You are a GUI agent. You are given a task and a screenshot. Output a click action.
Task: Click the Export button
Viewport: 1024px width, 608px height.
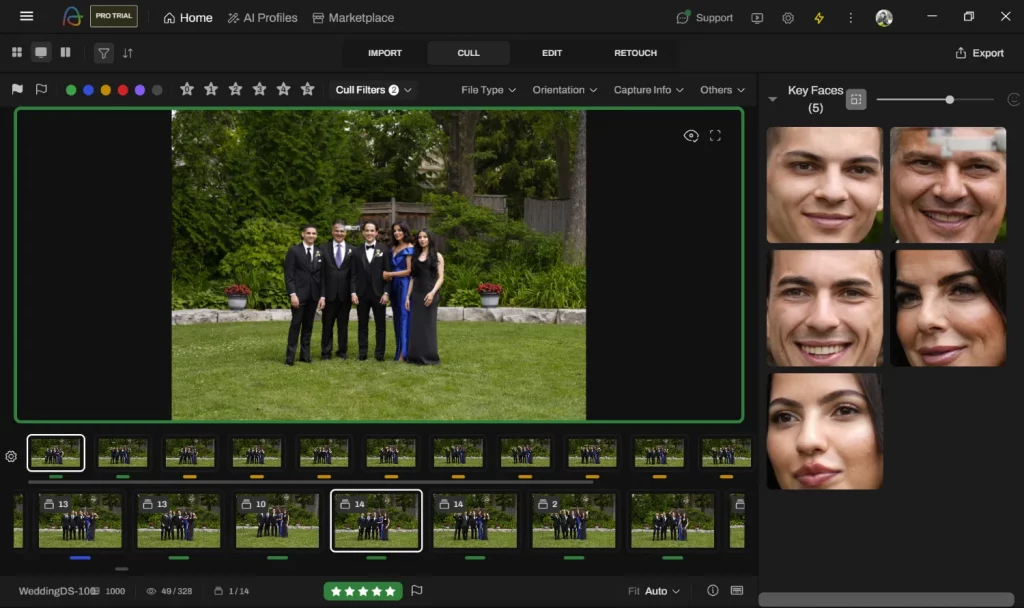tap(980, 53)
